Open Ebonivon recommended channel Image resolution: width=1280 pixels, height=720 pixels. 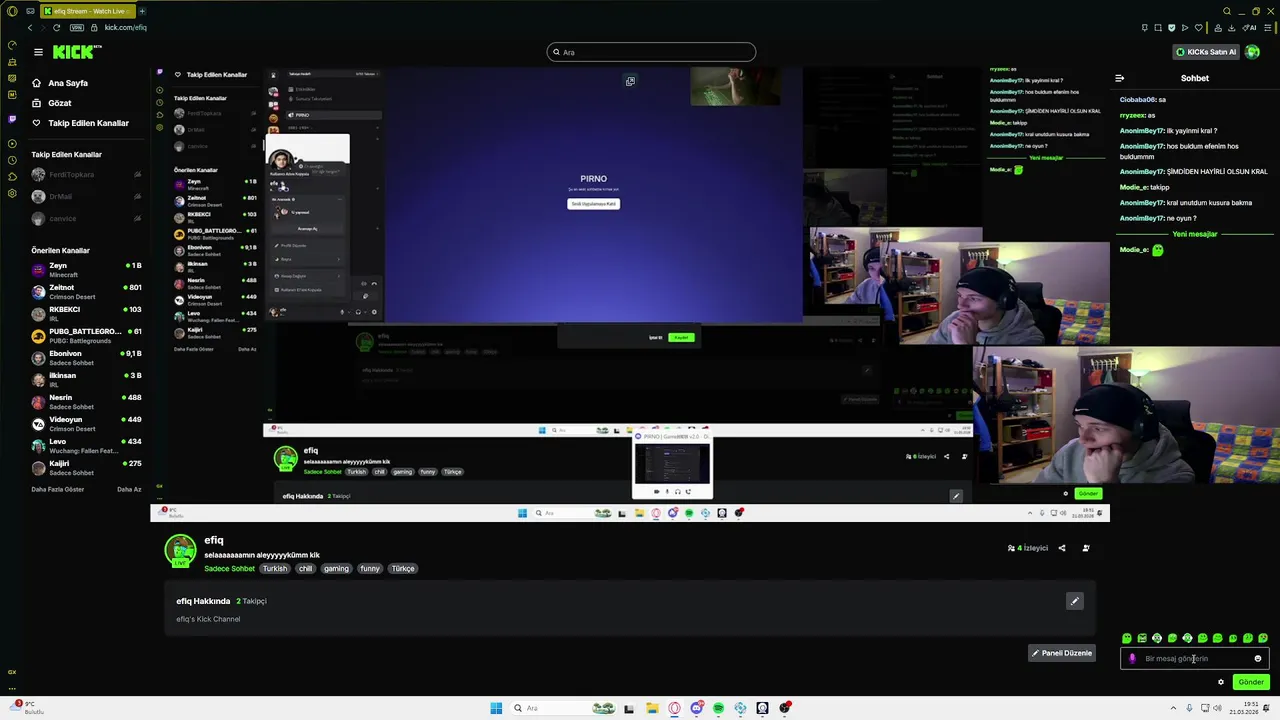point(85,358)
